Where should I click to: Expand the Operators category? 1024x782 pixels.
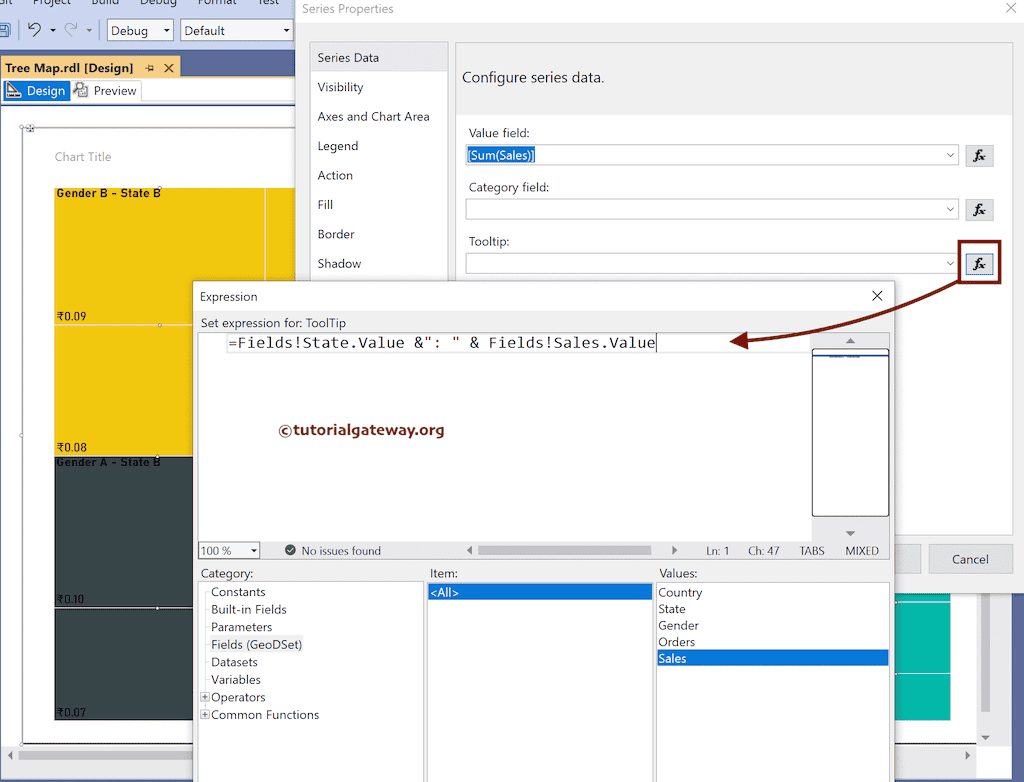pyautogui.click(x=205, y=697)
